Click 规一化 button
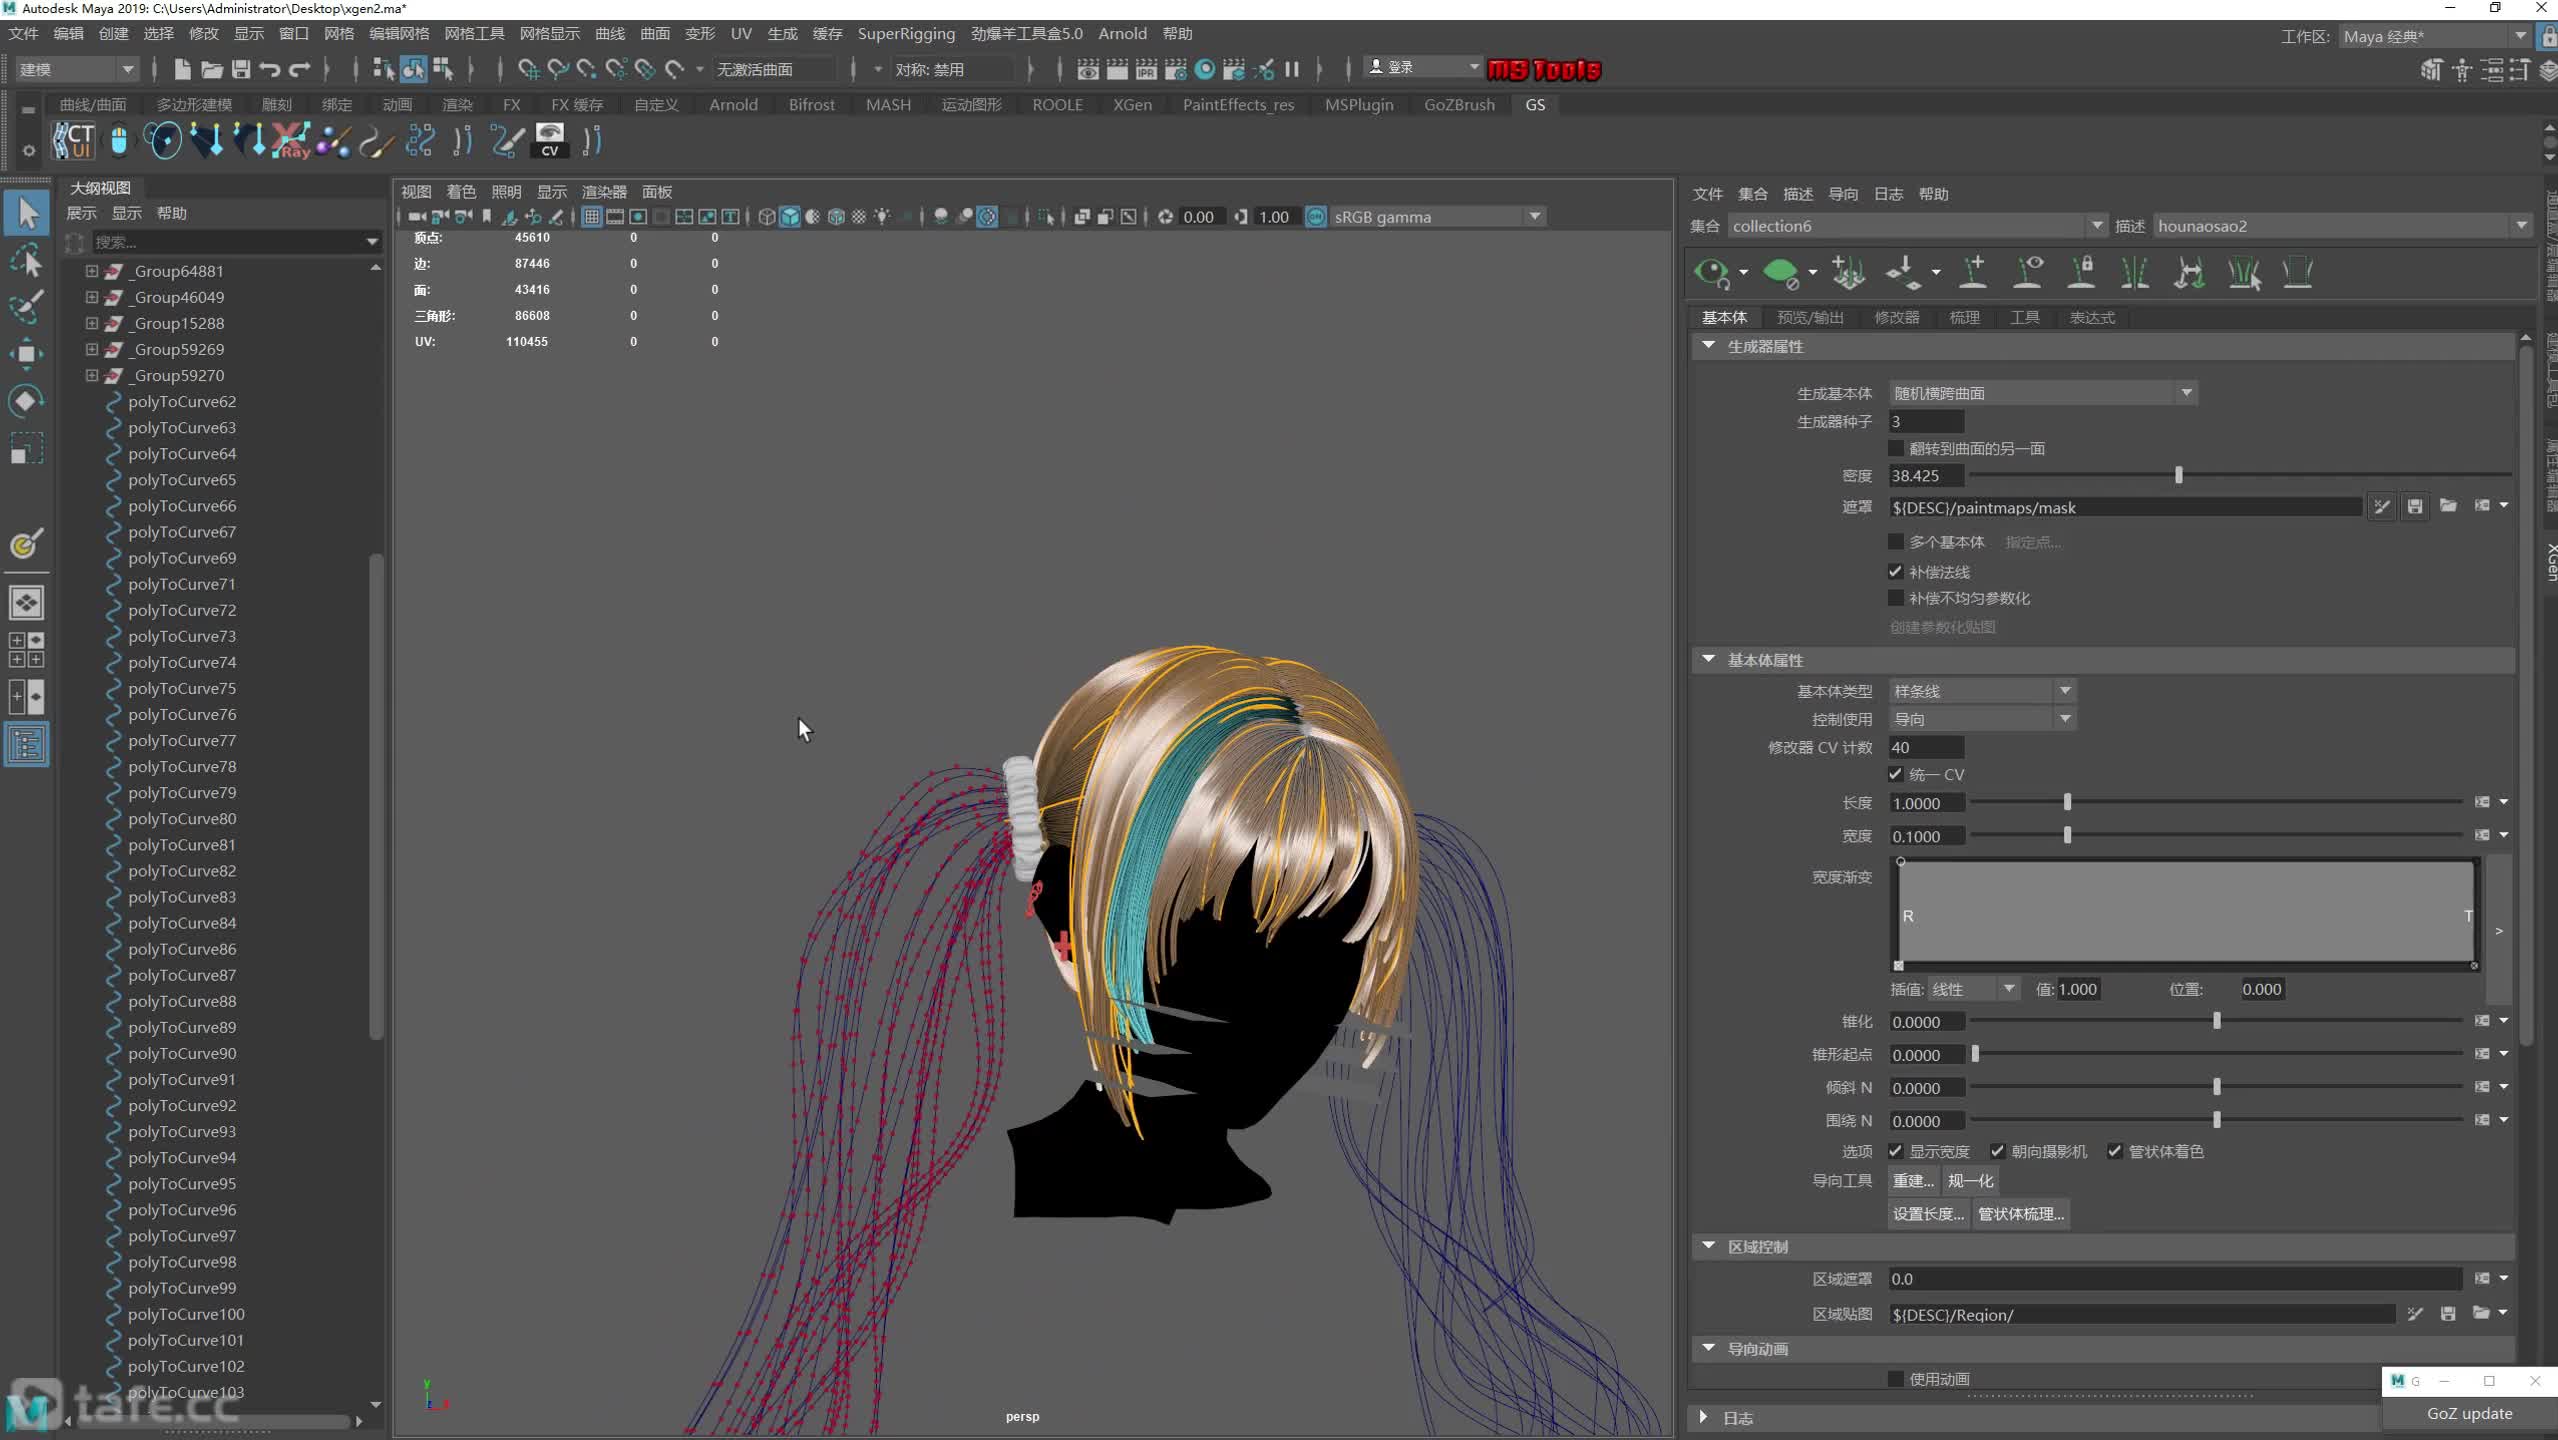This screenshot has width=2558, height=1440. point(1970,1181)
